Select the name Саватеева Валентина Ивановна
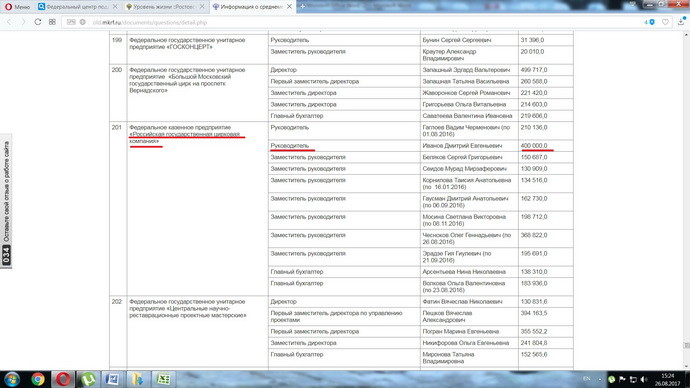Viewport: 690px width, 388px height. pos(467,116)
